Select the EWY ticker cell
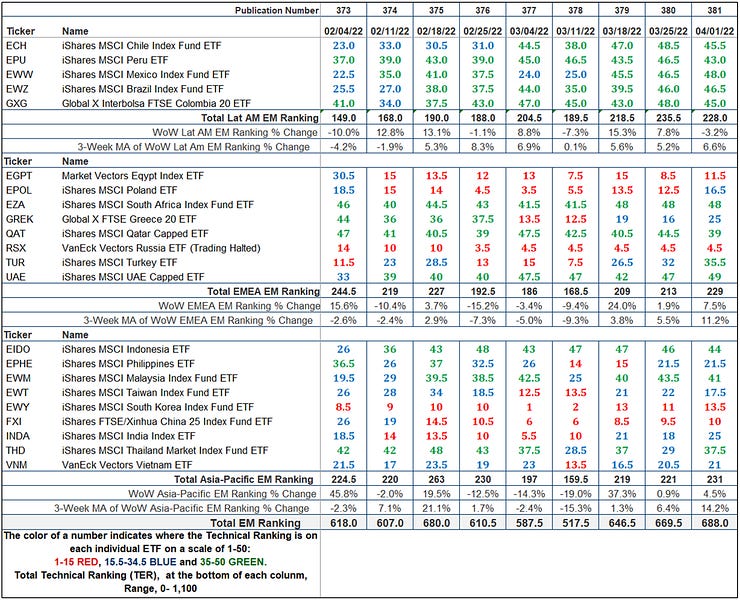Viewport: 740px width, 600px height. tap(18, 407)
